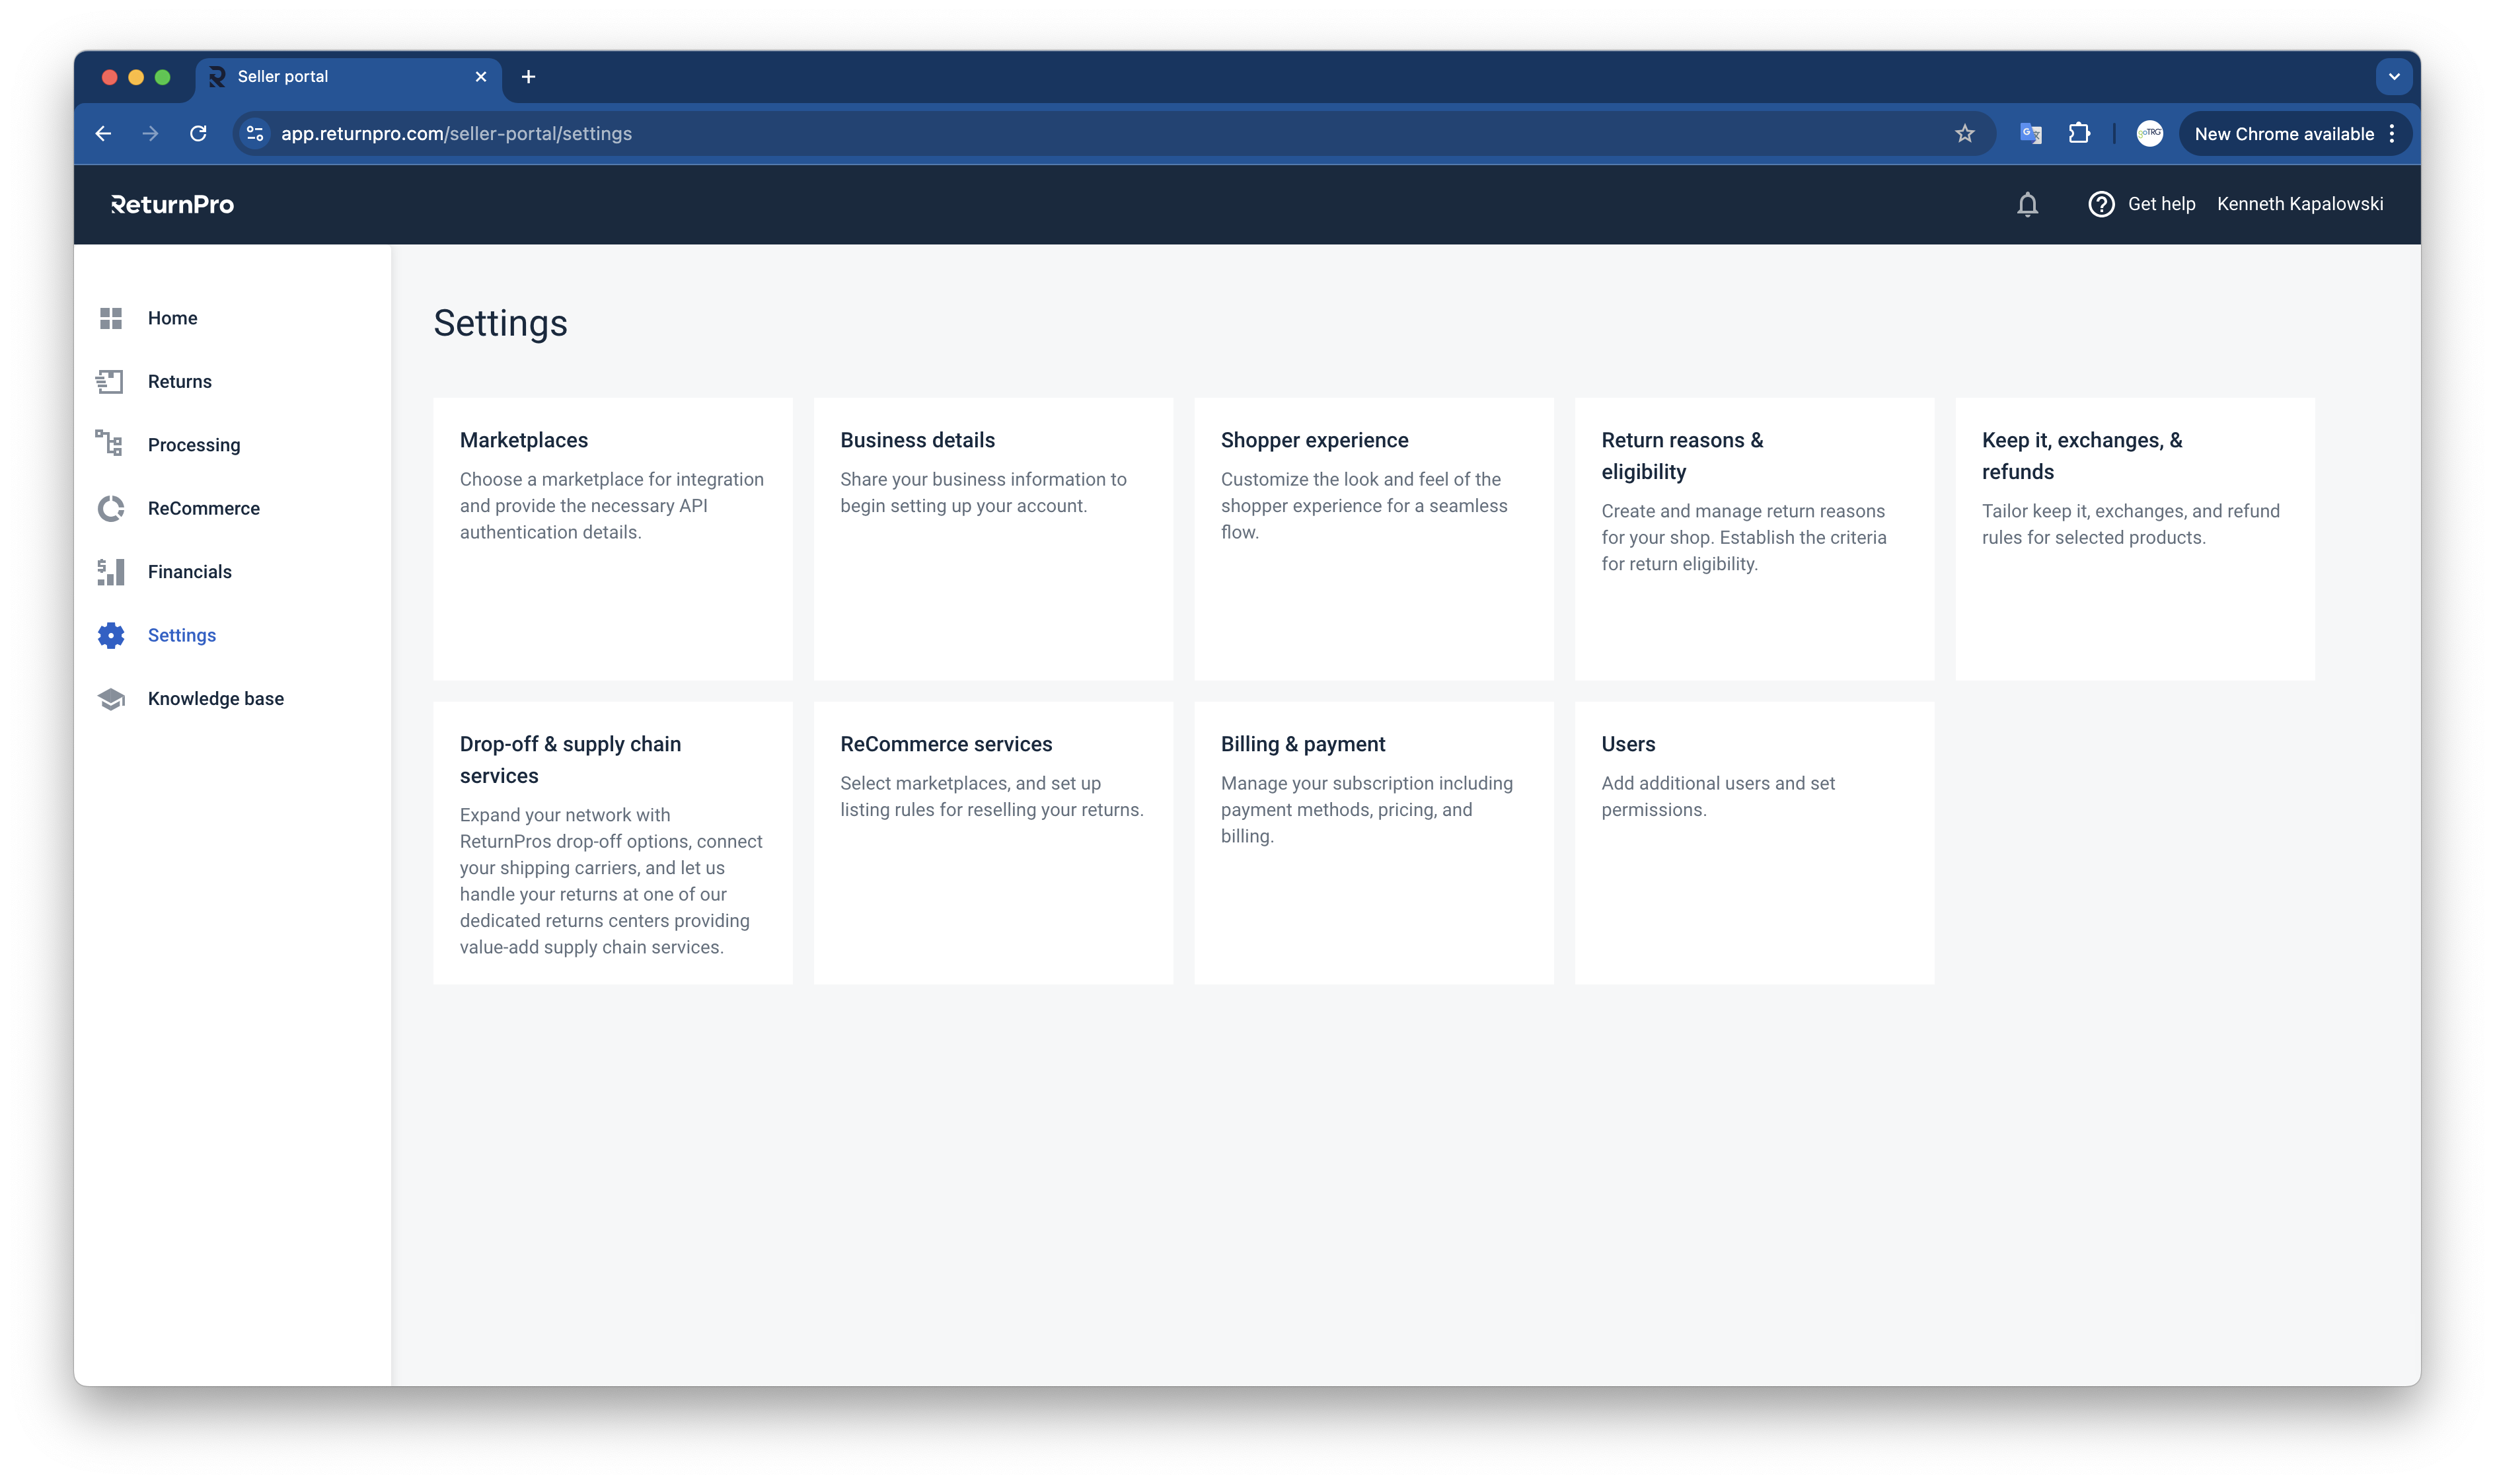Click the Home grid icon in sidebar

pos(111,318)
